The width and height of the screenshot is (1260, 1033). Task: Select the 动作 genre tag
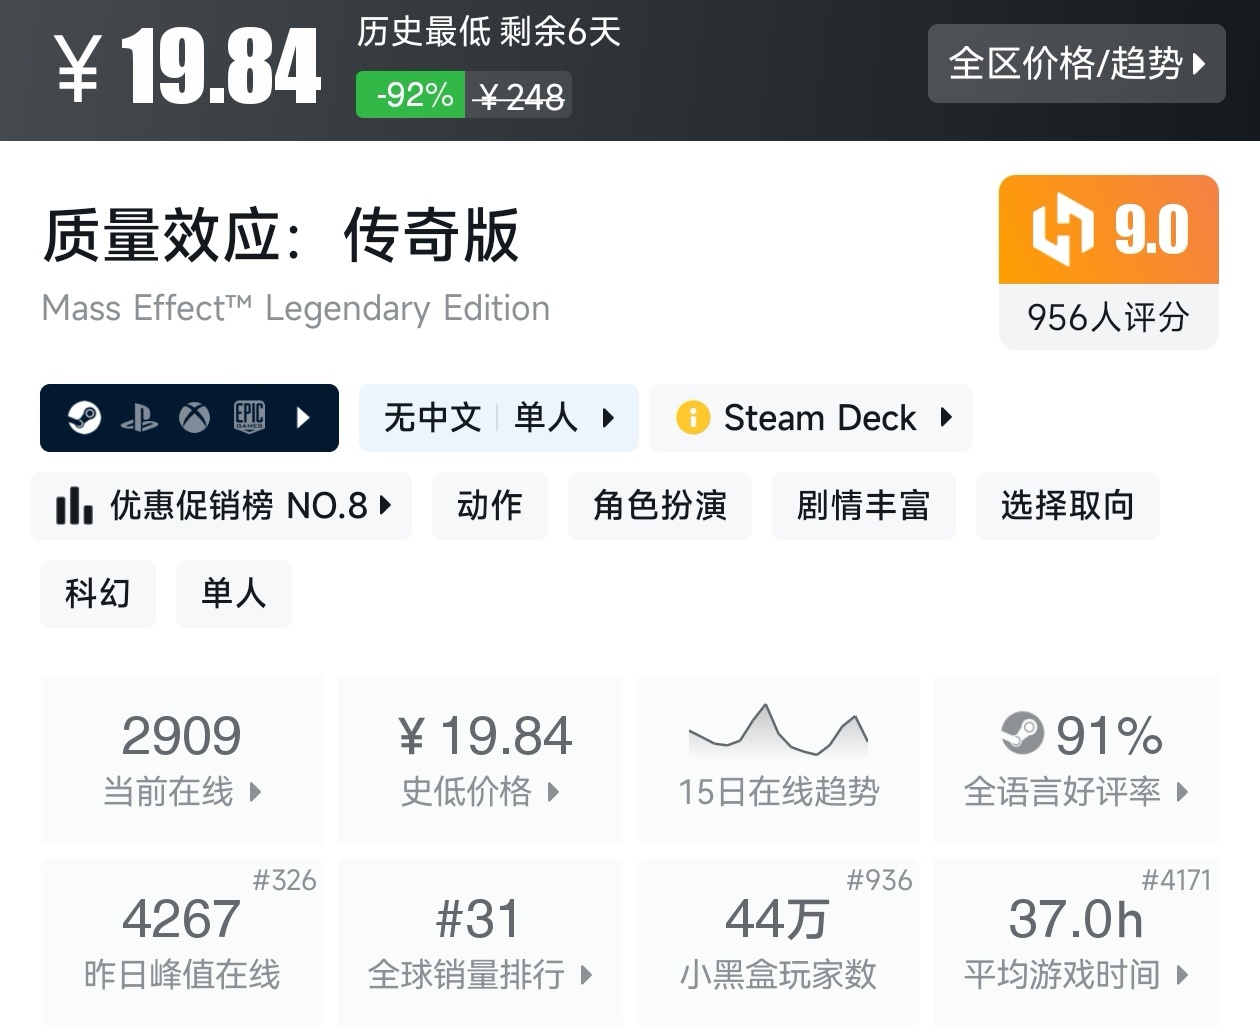tap(489, 506)
